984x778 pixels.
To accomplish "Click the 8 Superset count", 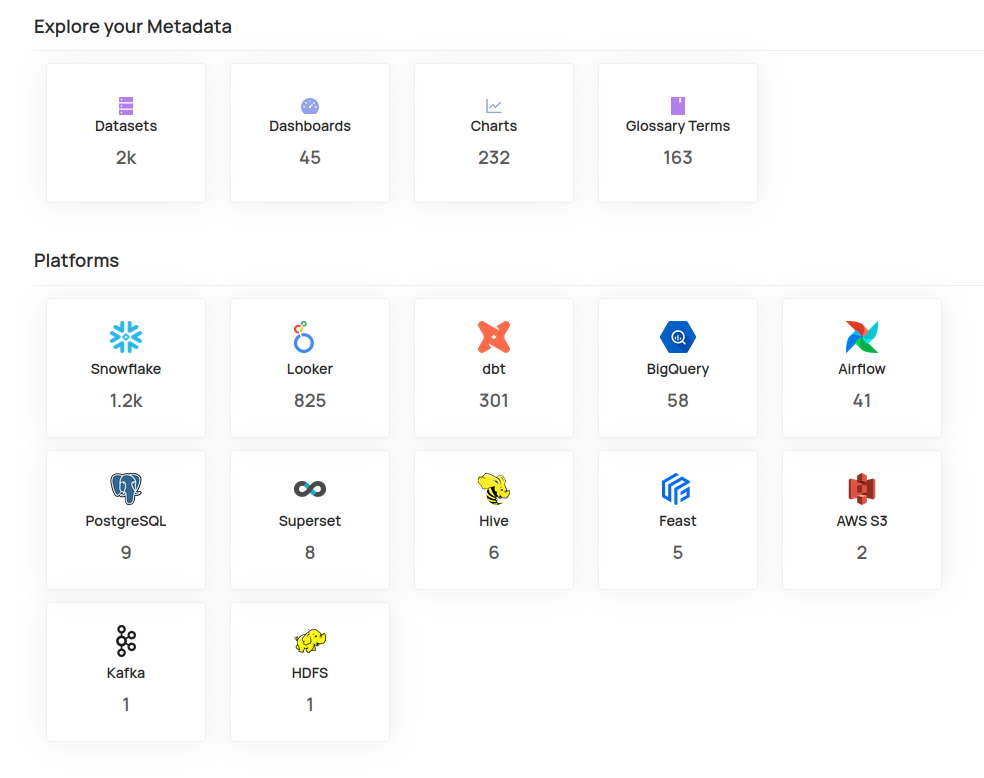I will [310, 552].
